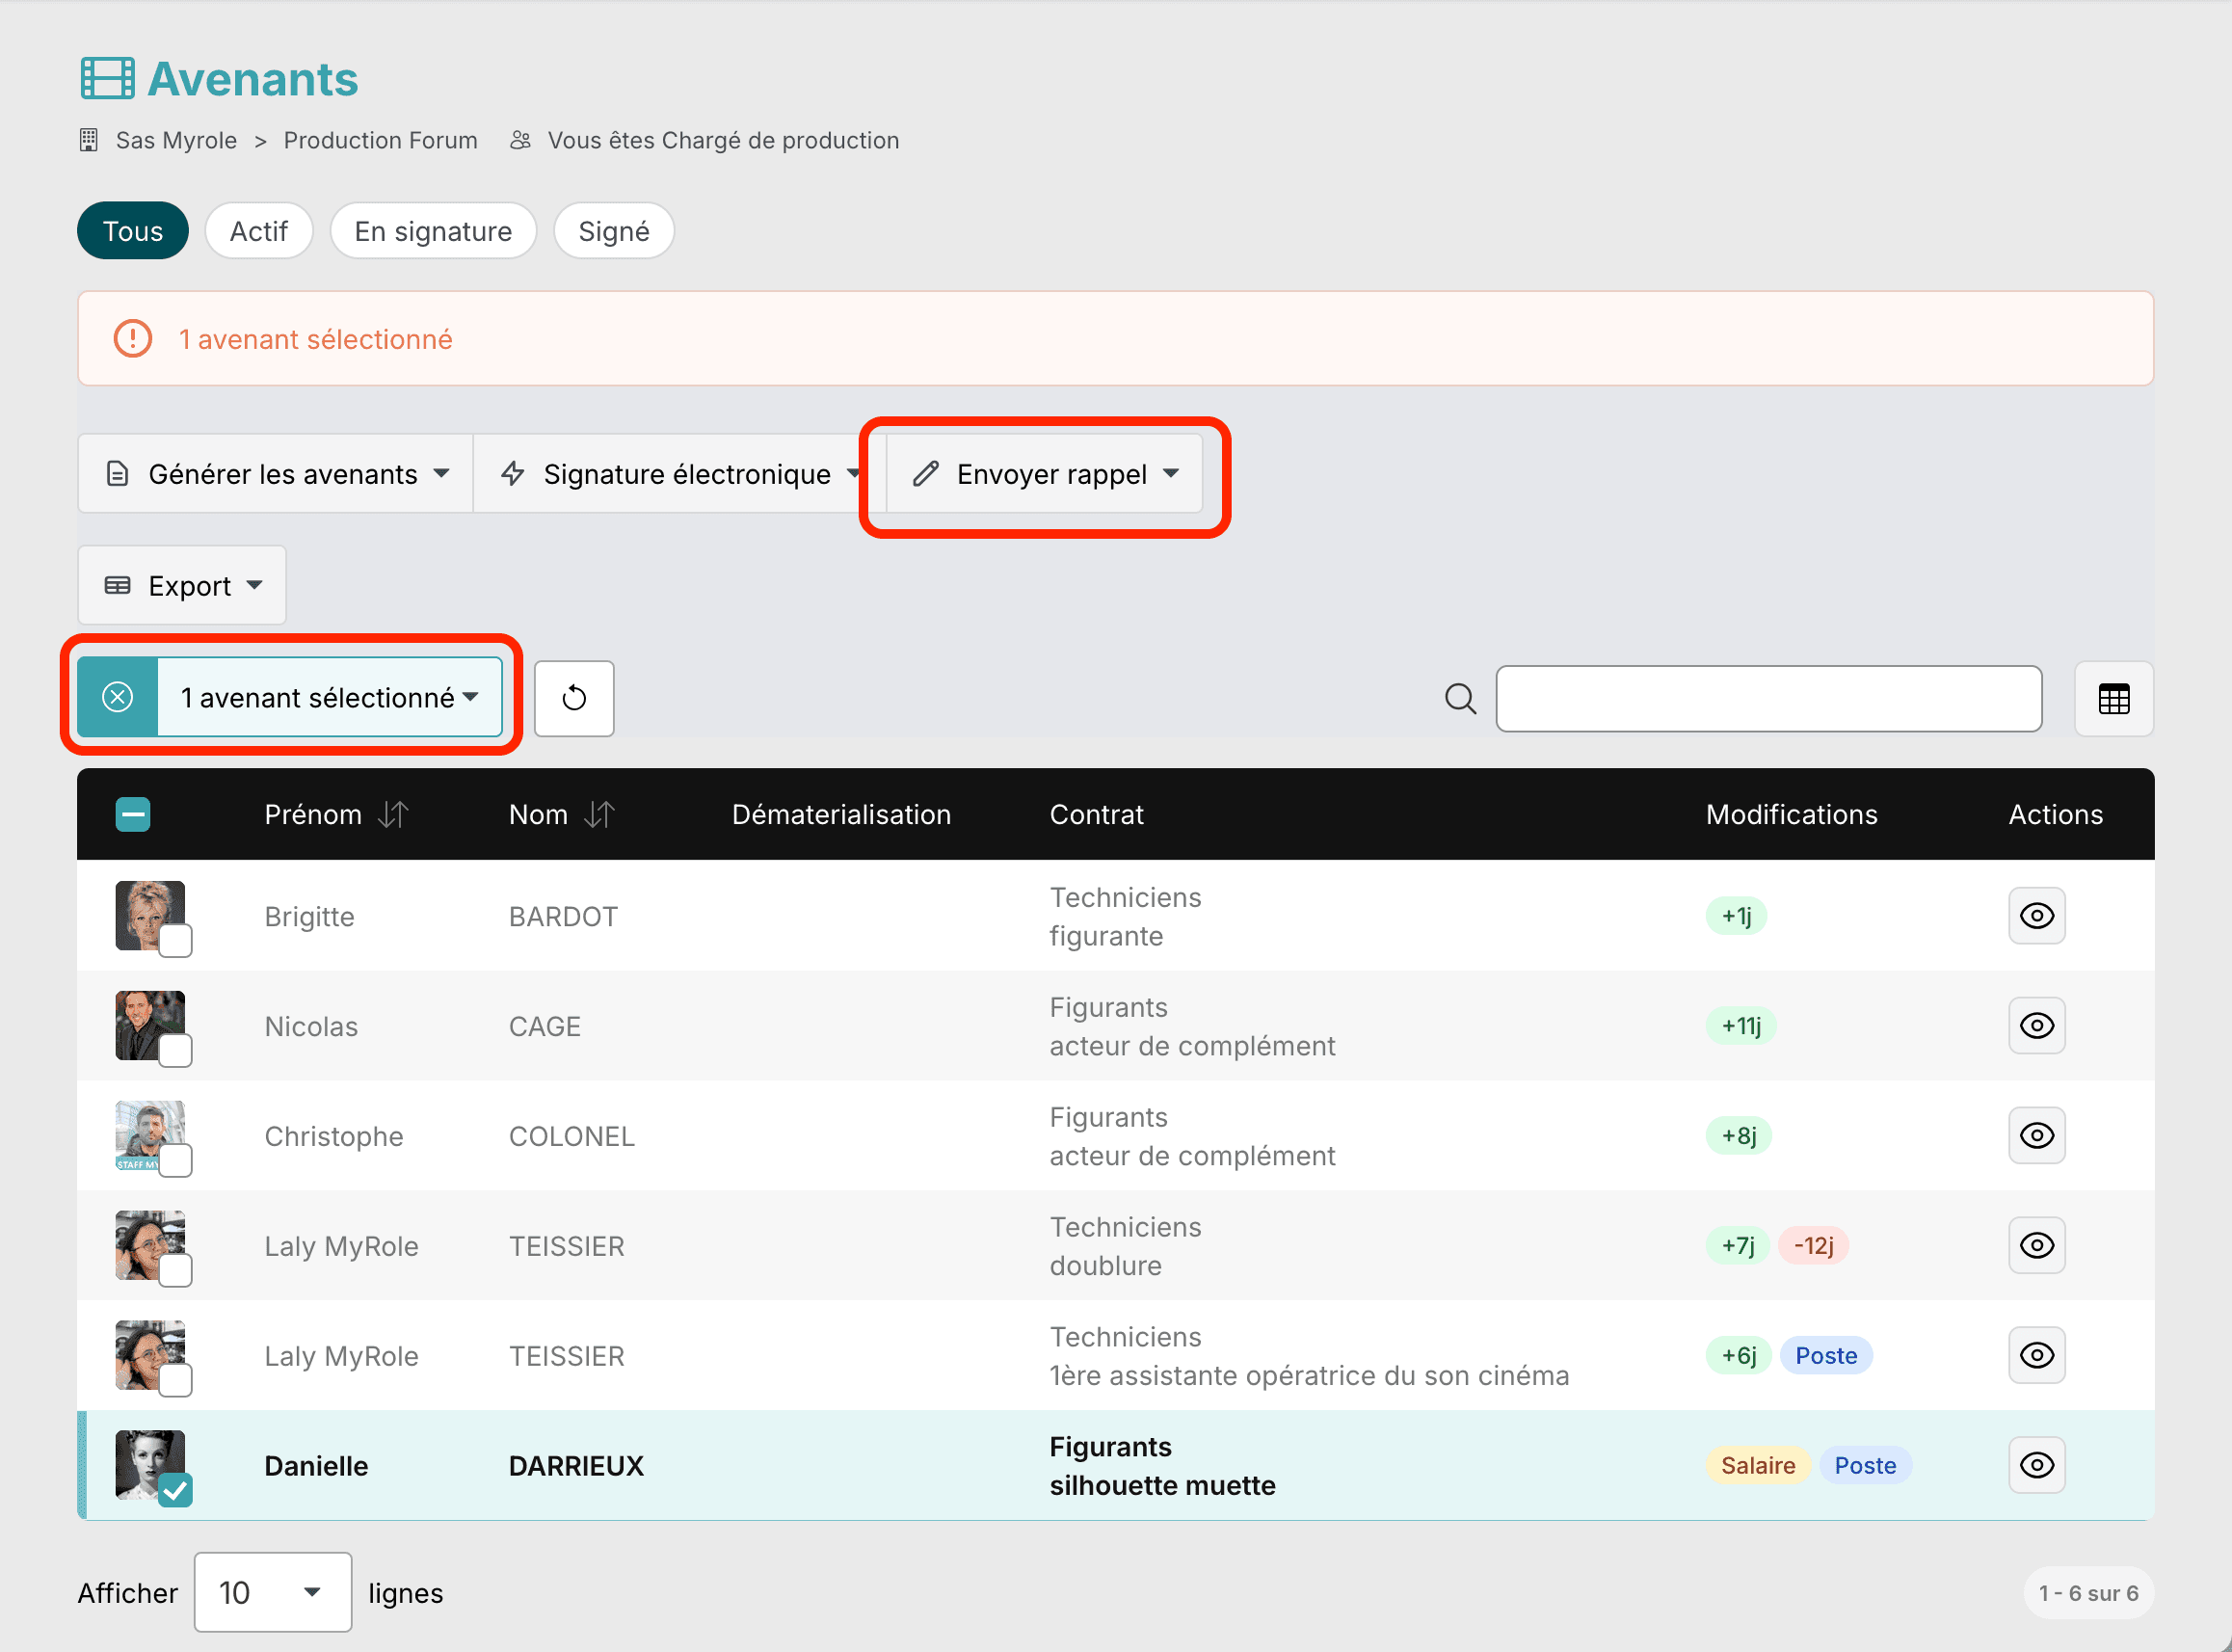Click the users icon beside role text
This screenshot has height=1652, width=2232.
point(520,140)
